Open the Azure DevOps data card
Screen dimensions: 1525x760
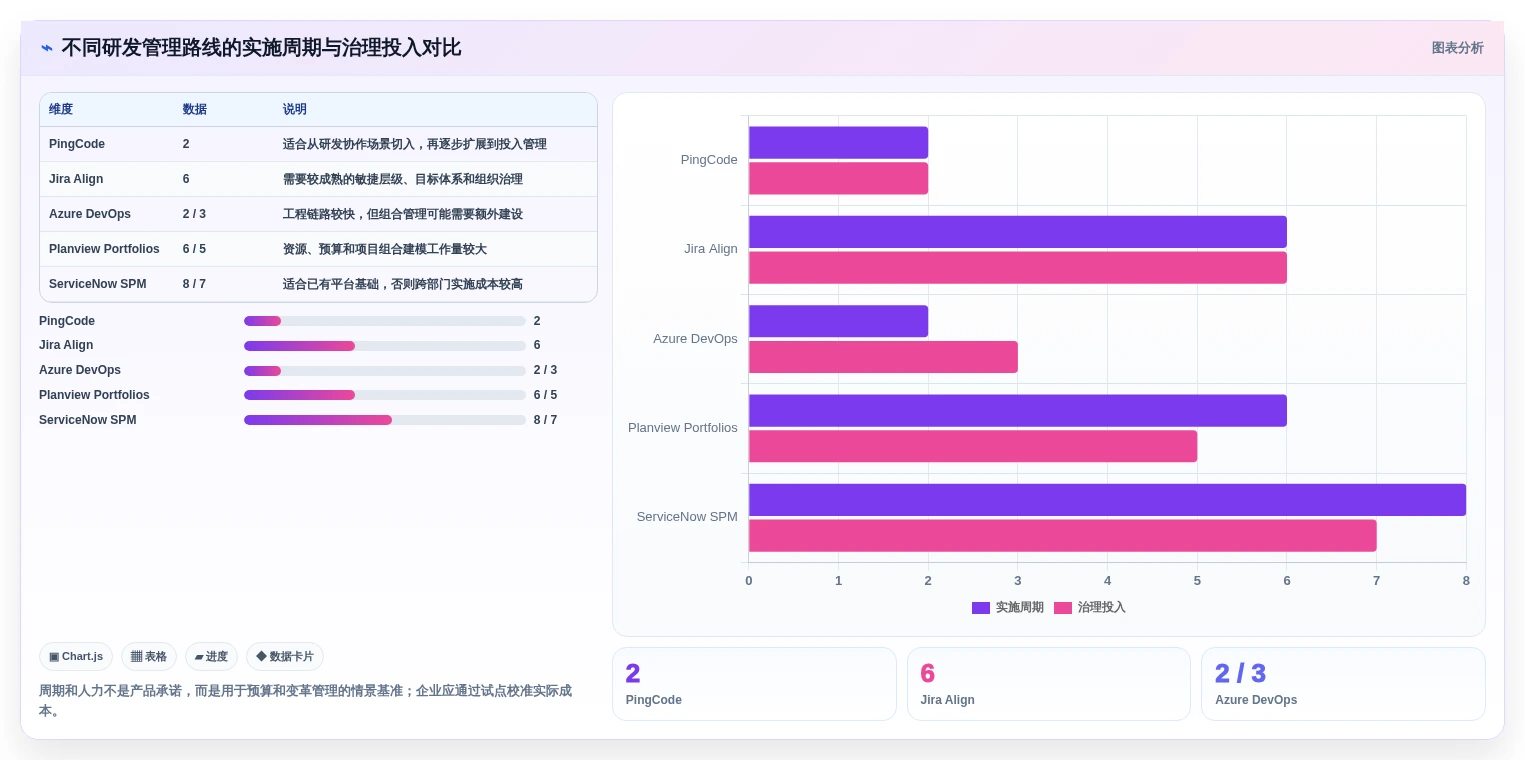coord(1343,684)
